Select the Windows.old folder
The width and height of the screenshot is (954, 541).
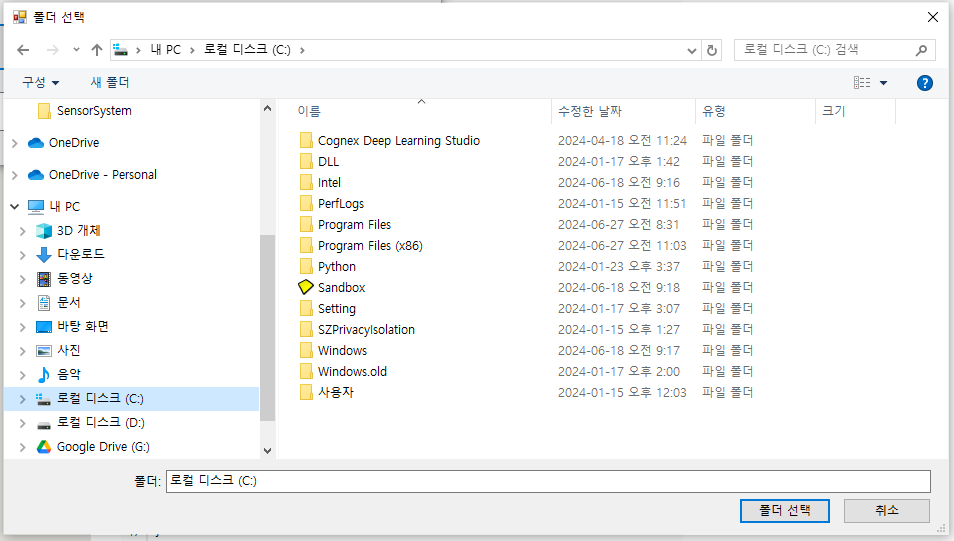click(x=352, y=372)
